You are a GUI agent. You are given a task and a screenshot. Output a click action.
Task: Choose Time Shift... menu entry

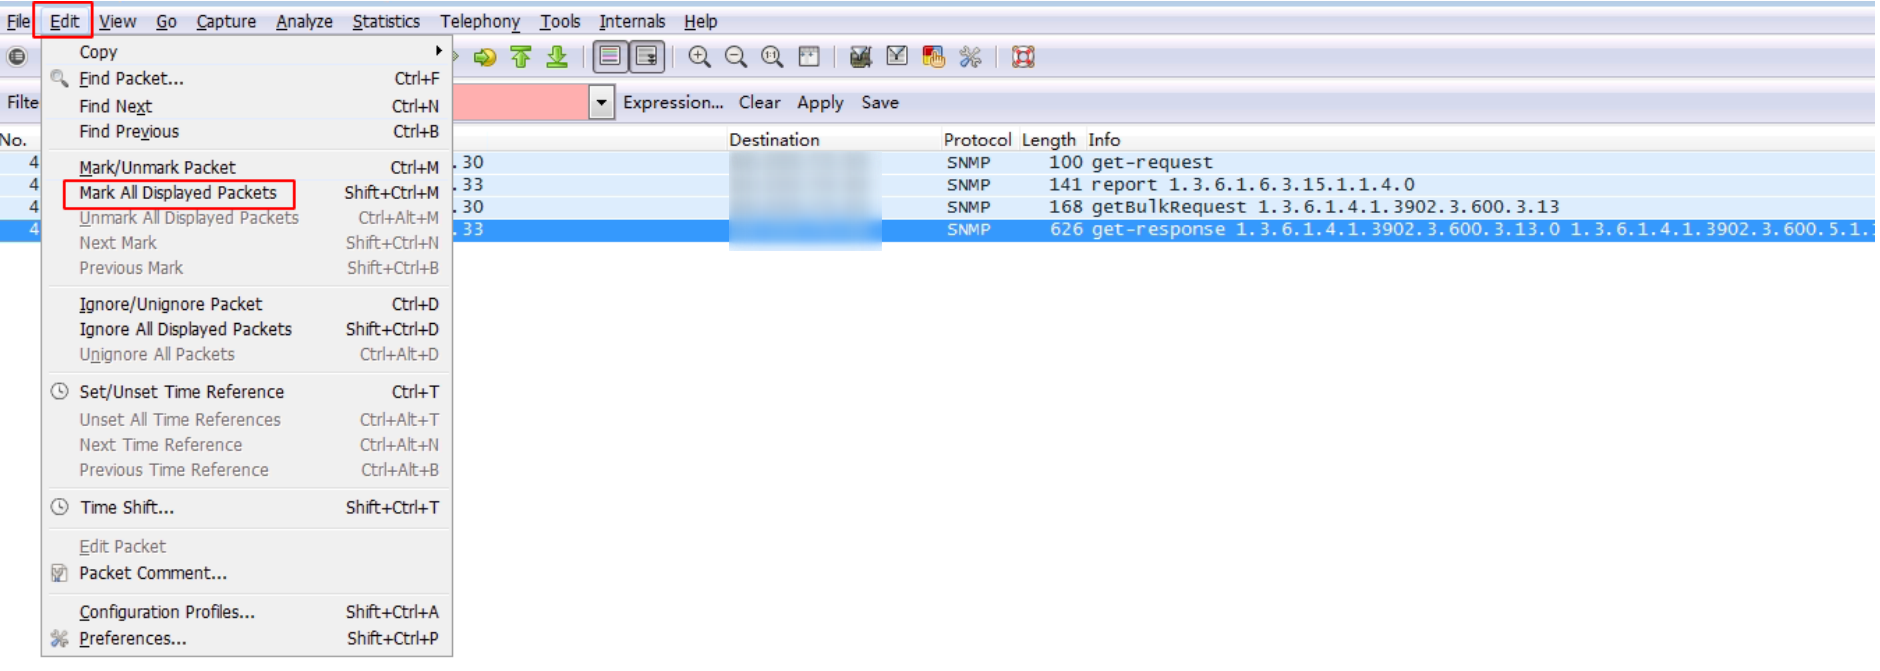pos(247,507)
